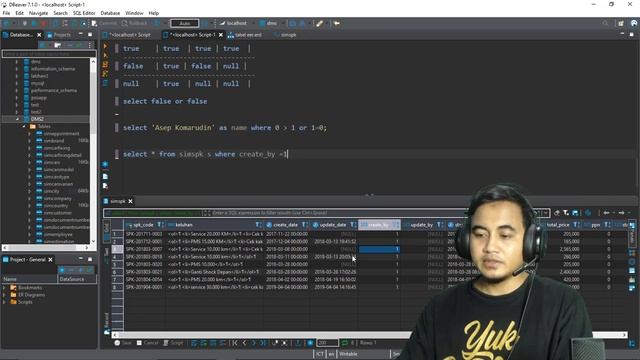Image resolution: width=640 pixels, height=360 pixels.
Task: Expand the ER Diagrams project folder
Action: 4,295
